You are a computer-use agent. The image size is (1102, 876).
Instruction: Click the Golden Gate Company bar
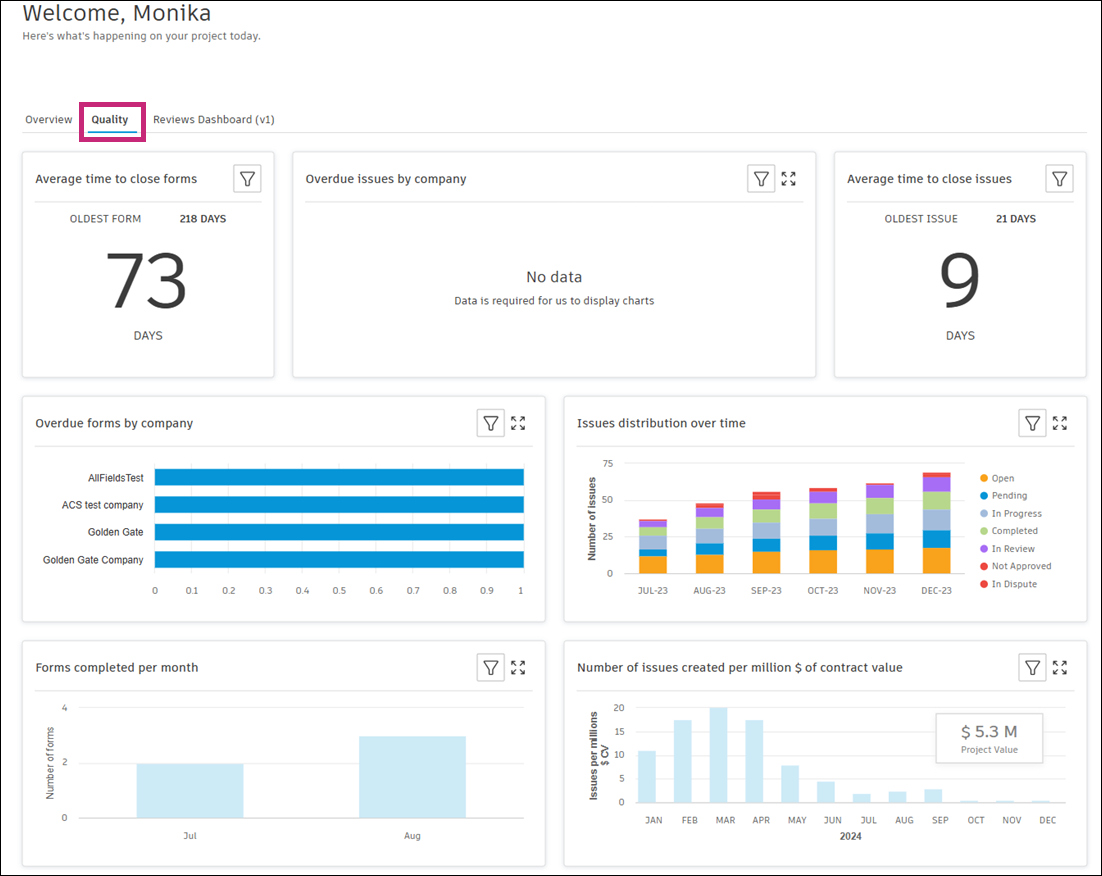tap(339, 560)
